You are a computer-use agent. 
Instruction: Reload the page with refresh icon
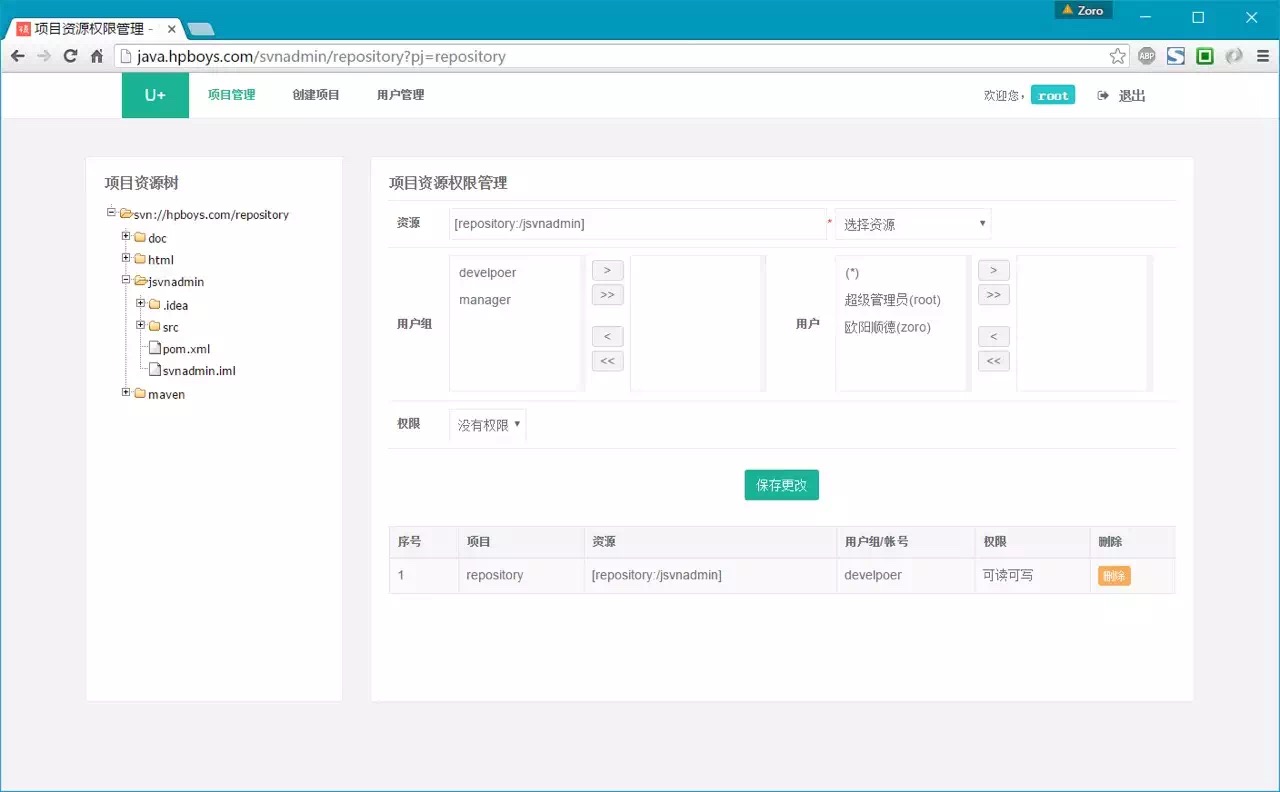click(70, 56)
